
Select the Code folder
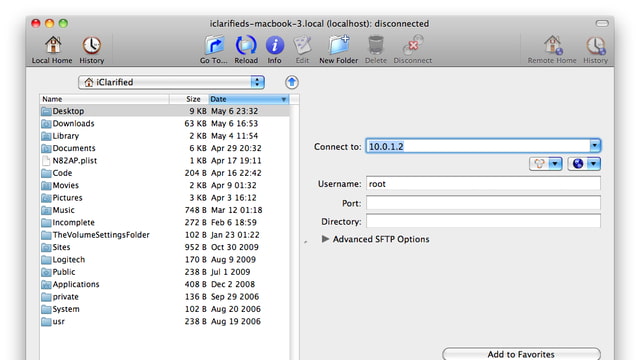pyautogui.click(x=164, y=173)
